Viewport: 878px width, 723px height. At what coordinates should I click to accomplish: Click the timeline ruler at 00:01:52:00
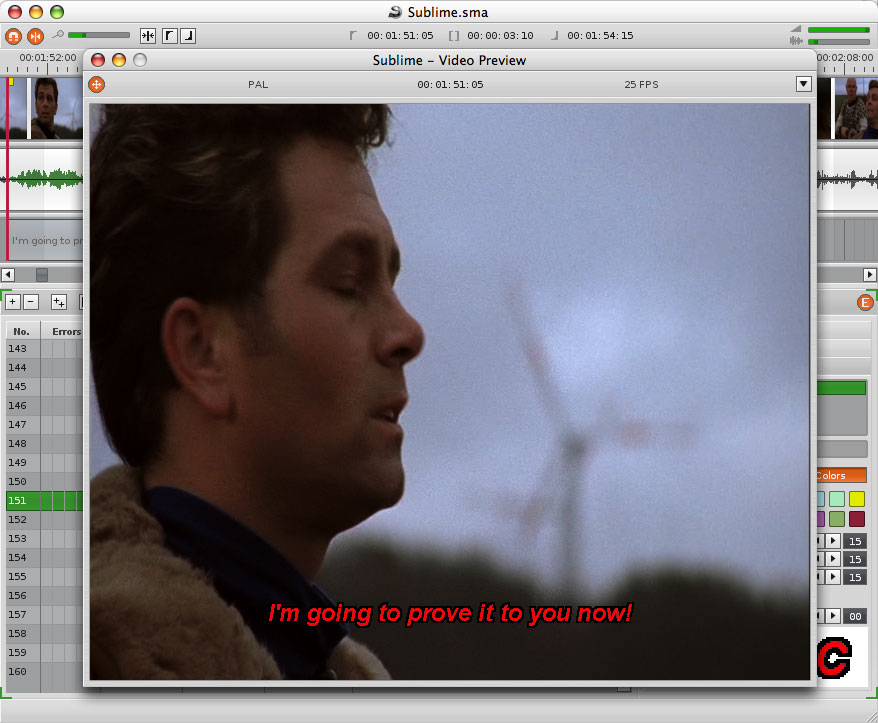(x=48, y=58)
